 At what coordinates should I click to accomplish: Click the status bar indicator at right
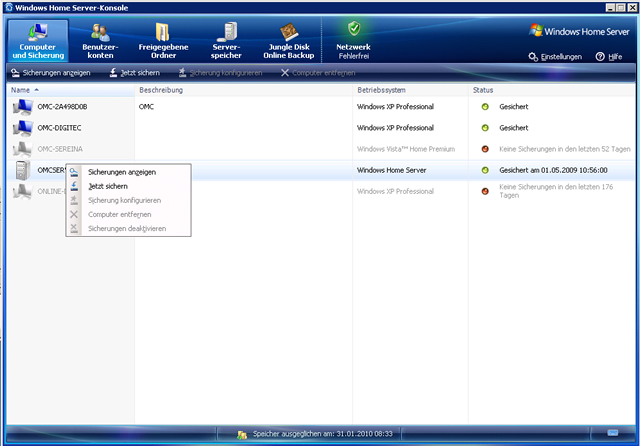tap(612, 433)
